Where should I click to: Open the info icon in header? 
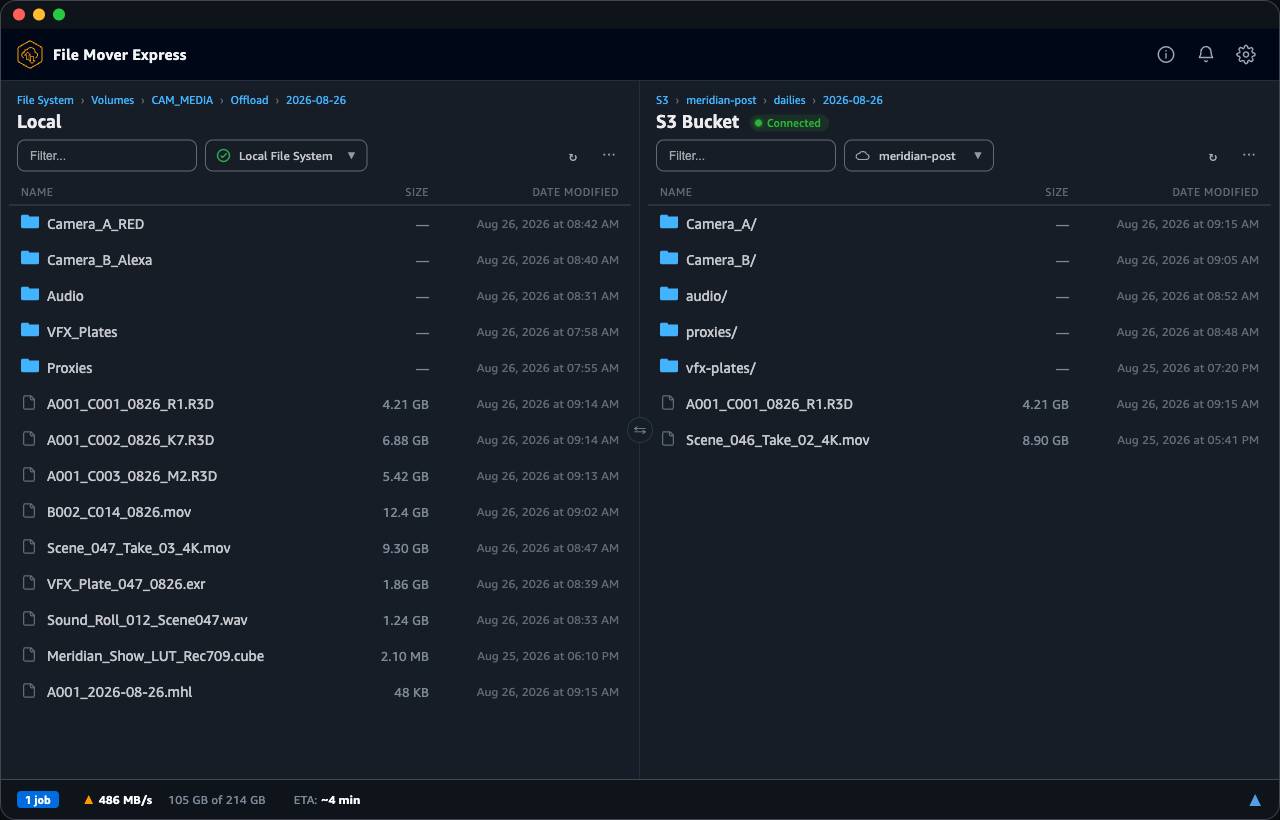[1166, 55]
